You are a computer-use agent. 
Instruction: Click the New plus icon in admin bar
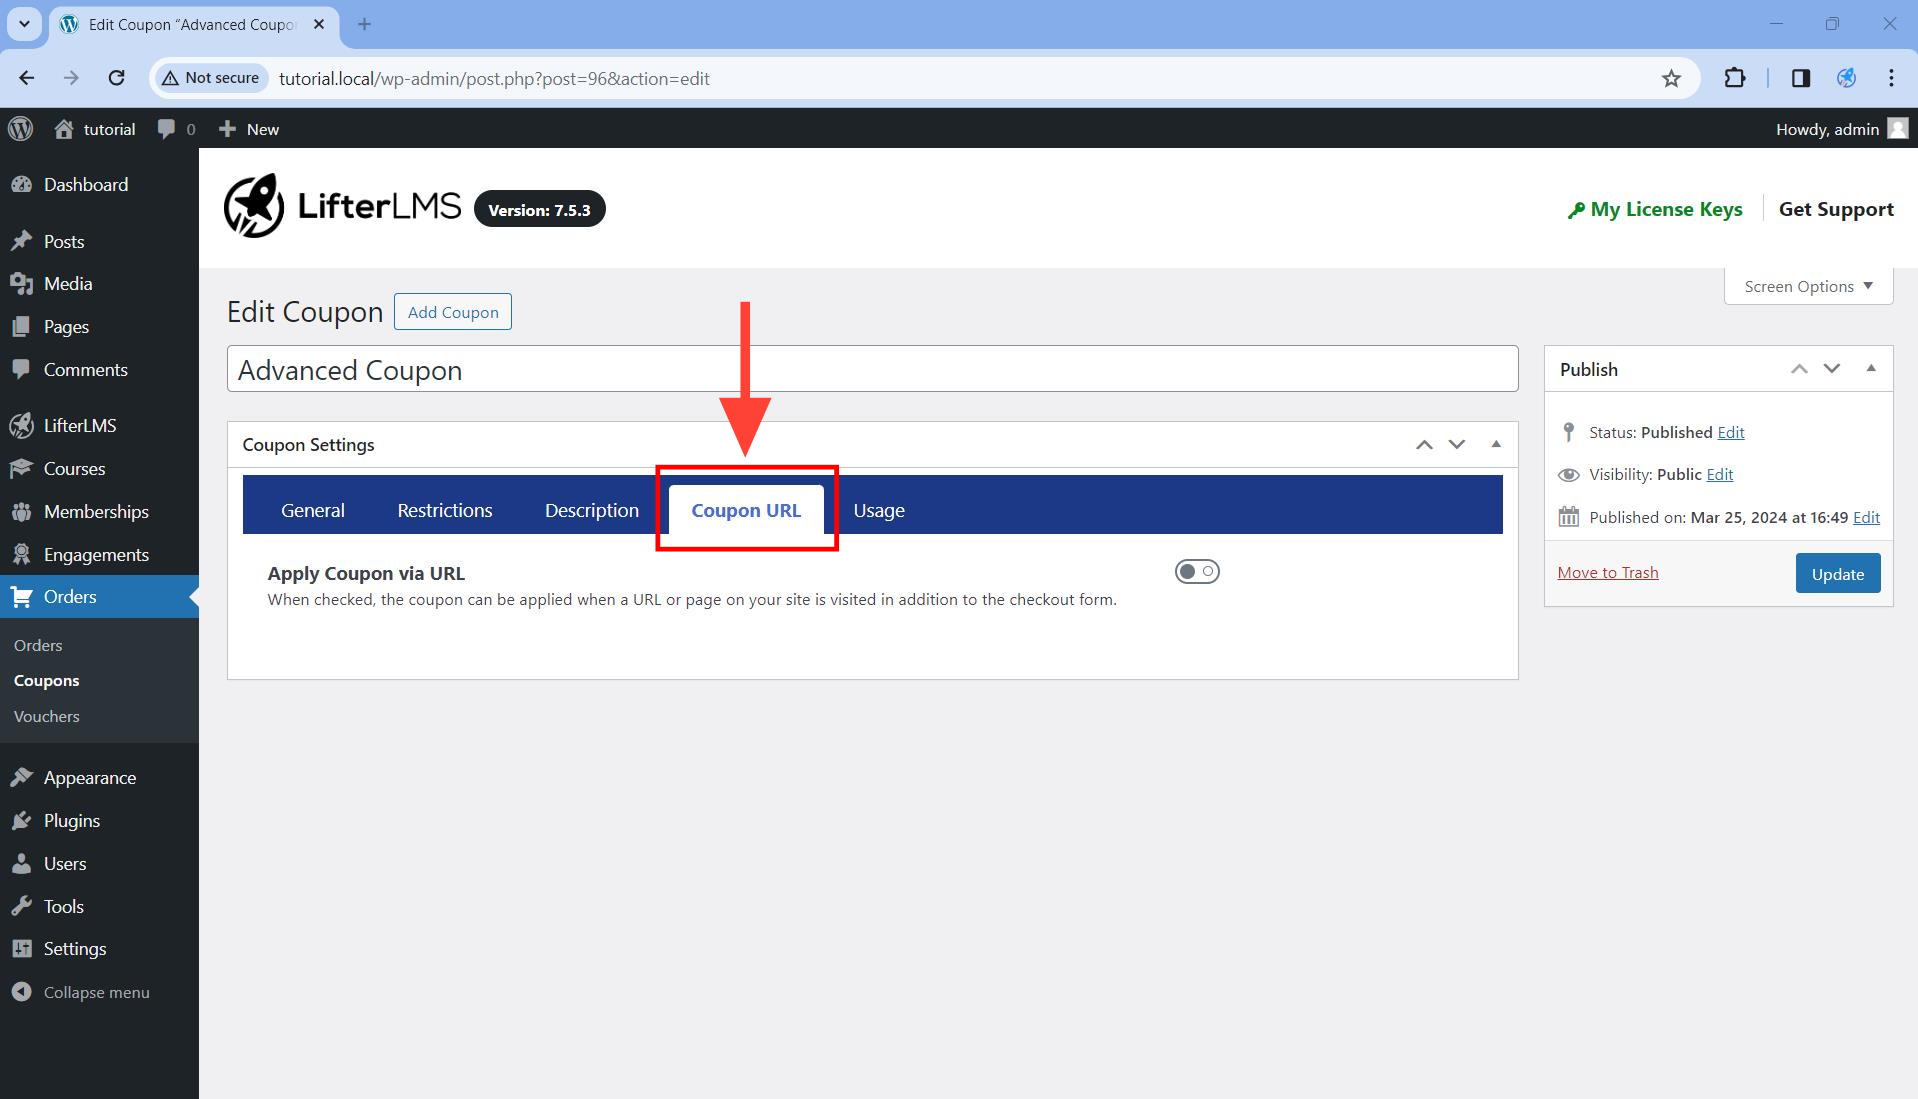(x=227, y=129)
